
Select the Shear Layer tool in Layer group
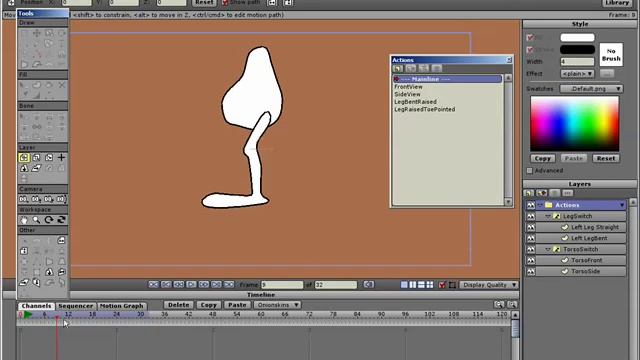36,168
